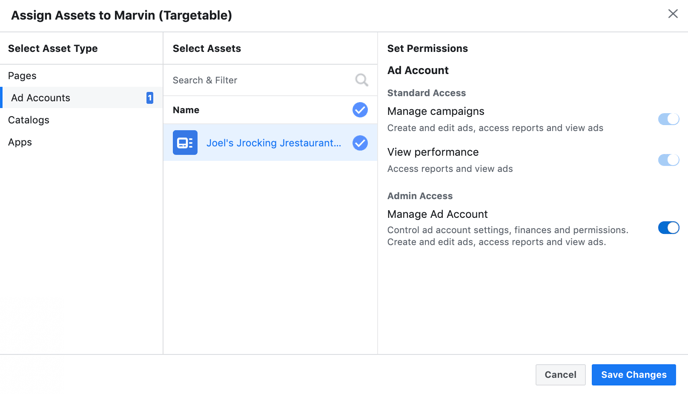Click the Manage Ad Account label
Screen dimensions: 688x394
point(437,214)
